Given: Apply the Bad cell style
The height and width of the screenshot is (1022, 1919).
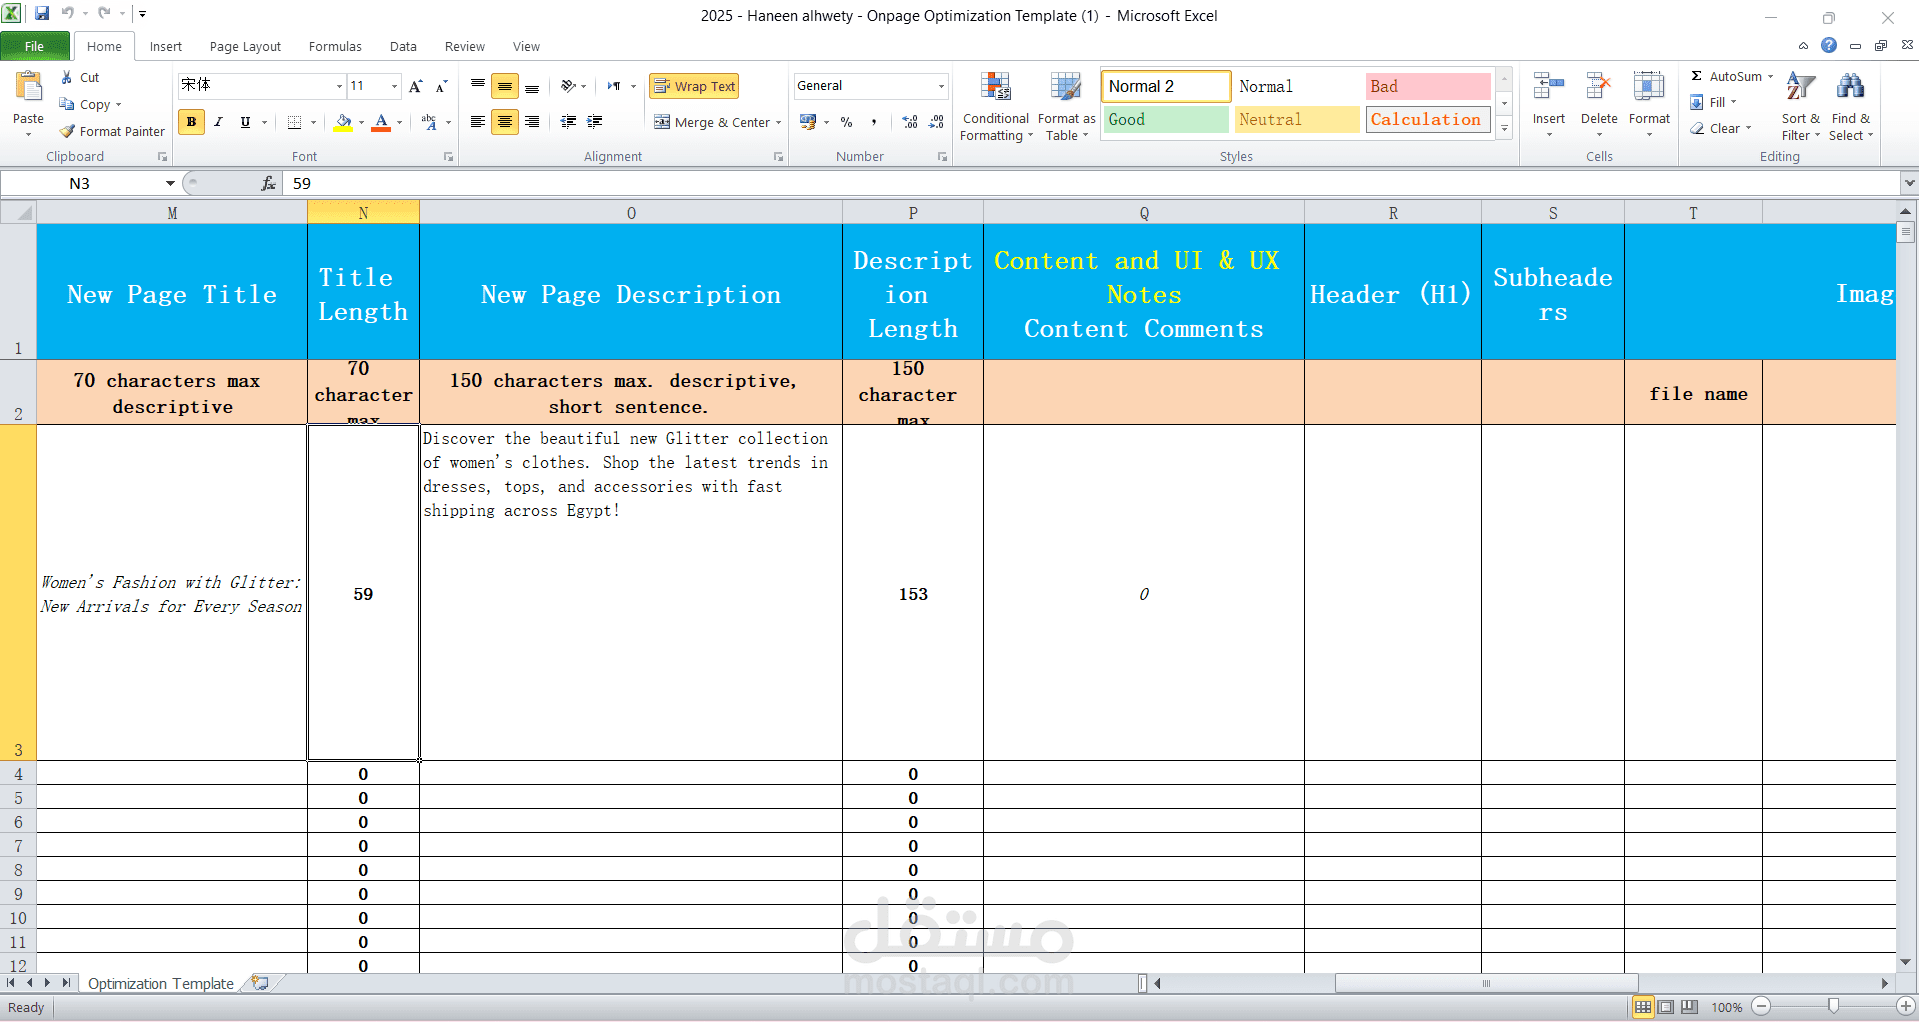Looking at the screenshot, I should (1427, 86).
